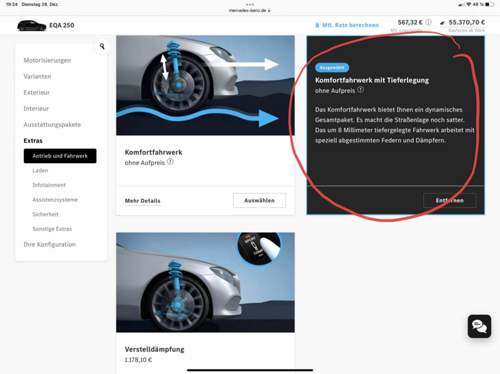Open Assistenzsysteme subcategory
500x374 pixels.
coord(55,200)
